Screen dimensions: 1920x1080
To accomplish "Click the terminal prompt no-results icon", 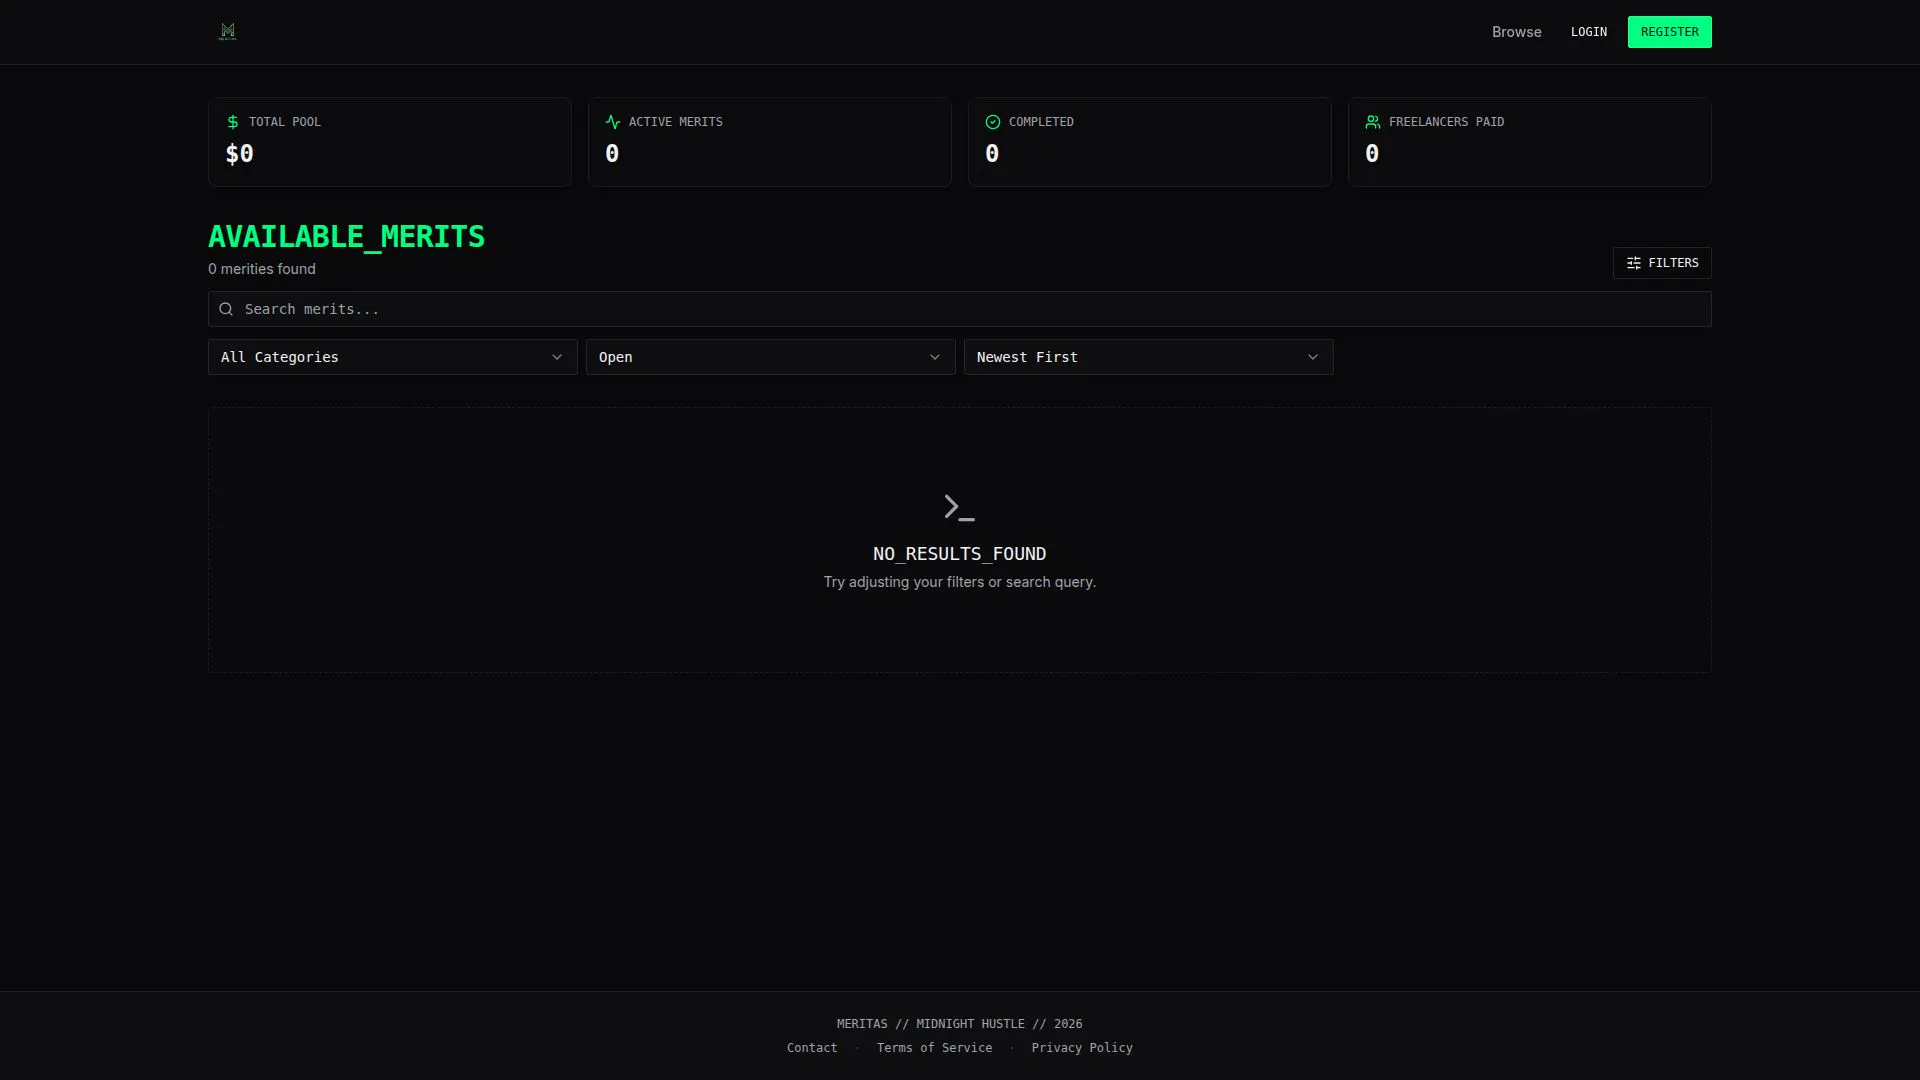I will [x=959, y=507].
